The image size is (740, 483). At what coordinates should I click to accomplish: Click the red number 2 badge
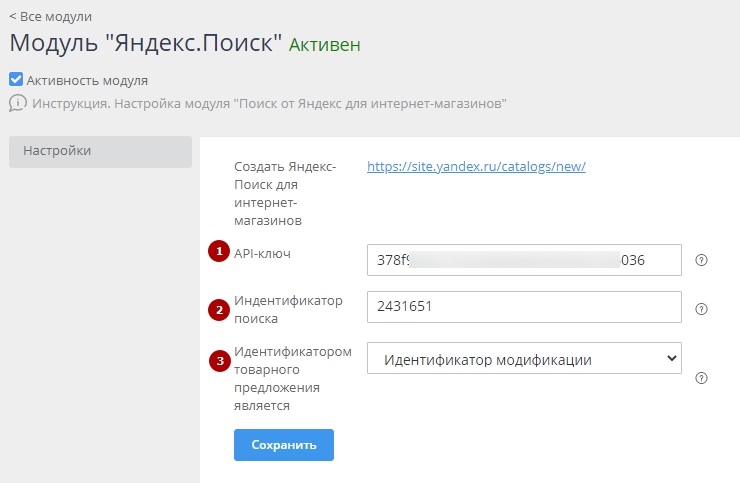(218, 309)
